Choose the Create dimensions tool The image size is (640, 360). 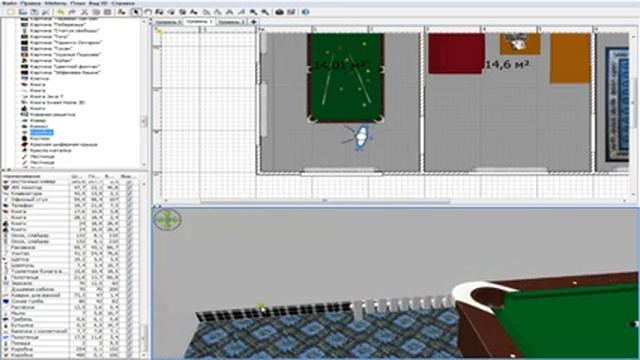(182, 12)
